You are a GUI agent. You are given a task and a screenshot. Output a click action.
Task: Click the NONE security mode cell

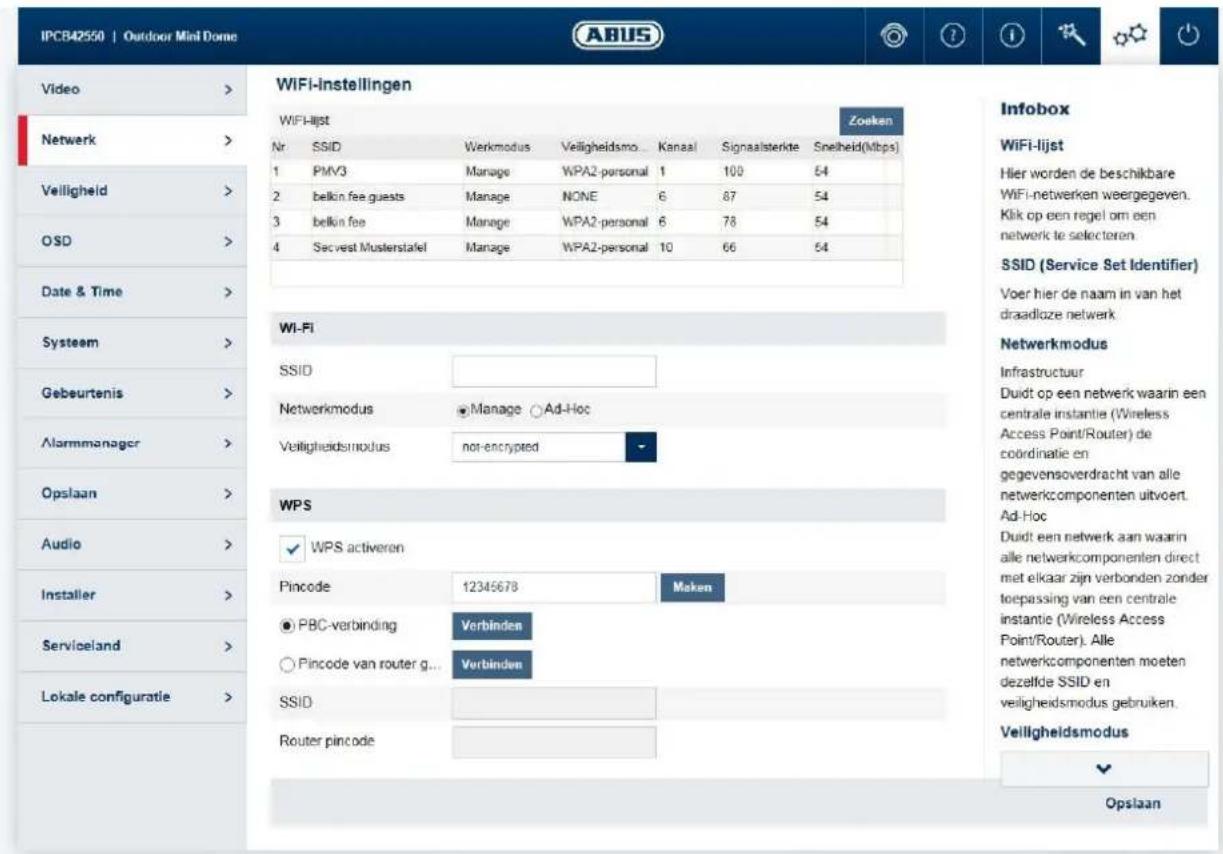click(x=580, y=198)
